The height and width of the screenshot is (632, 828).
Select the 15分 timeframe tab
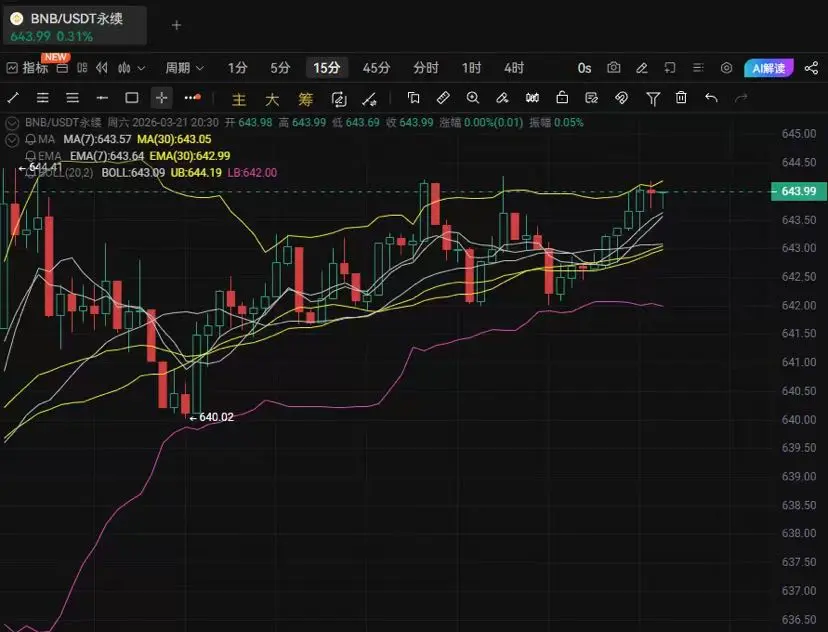tap(326, 68)
